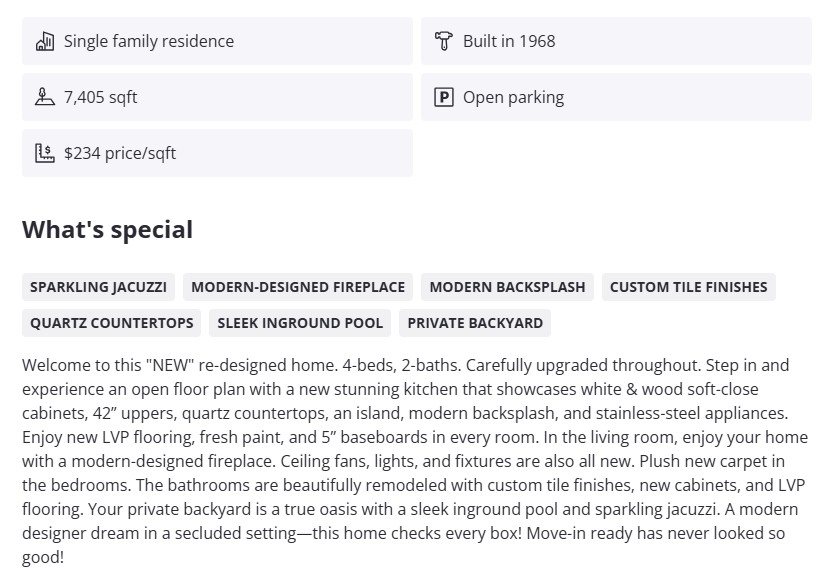Viewport: 822px width, 568px height.
Task: Click the lot size icon next to 7,405 sqft
Action: tap(44, 97)
